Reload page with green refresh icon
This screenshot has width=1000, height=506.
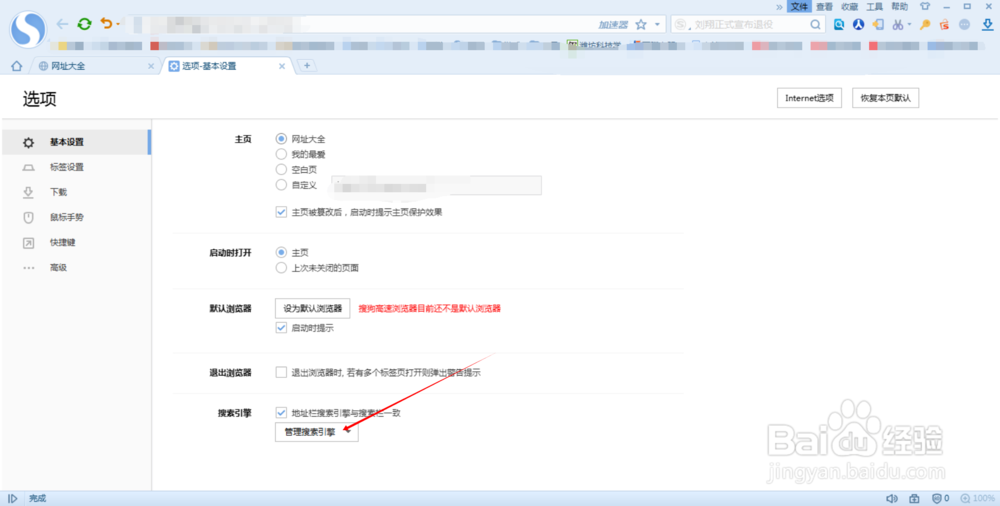tap(84, 24)
